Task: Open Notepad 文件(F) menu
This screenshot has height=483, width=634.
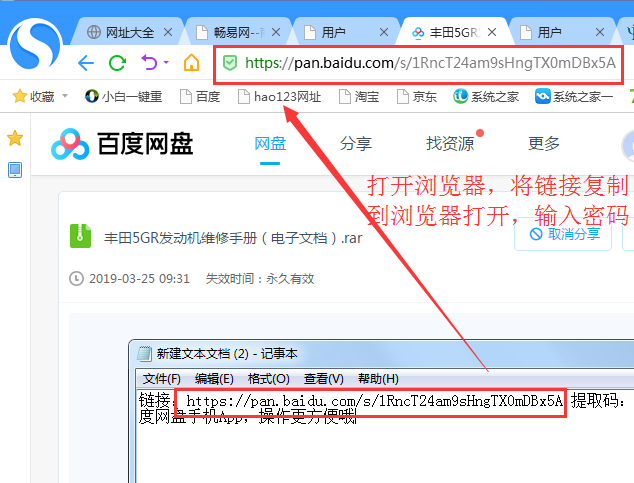Action: click(x=161, y=379)
